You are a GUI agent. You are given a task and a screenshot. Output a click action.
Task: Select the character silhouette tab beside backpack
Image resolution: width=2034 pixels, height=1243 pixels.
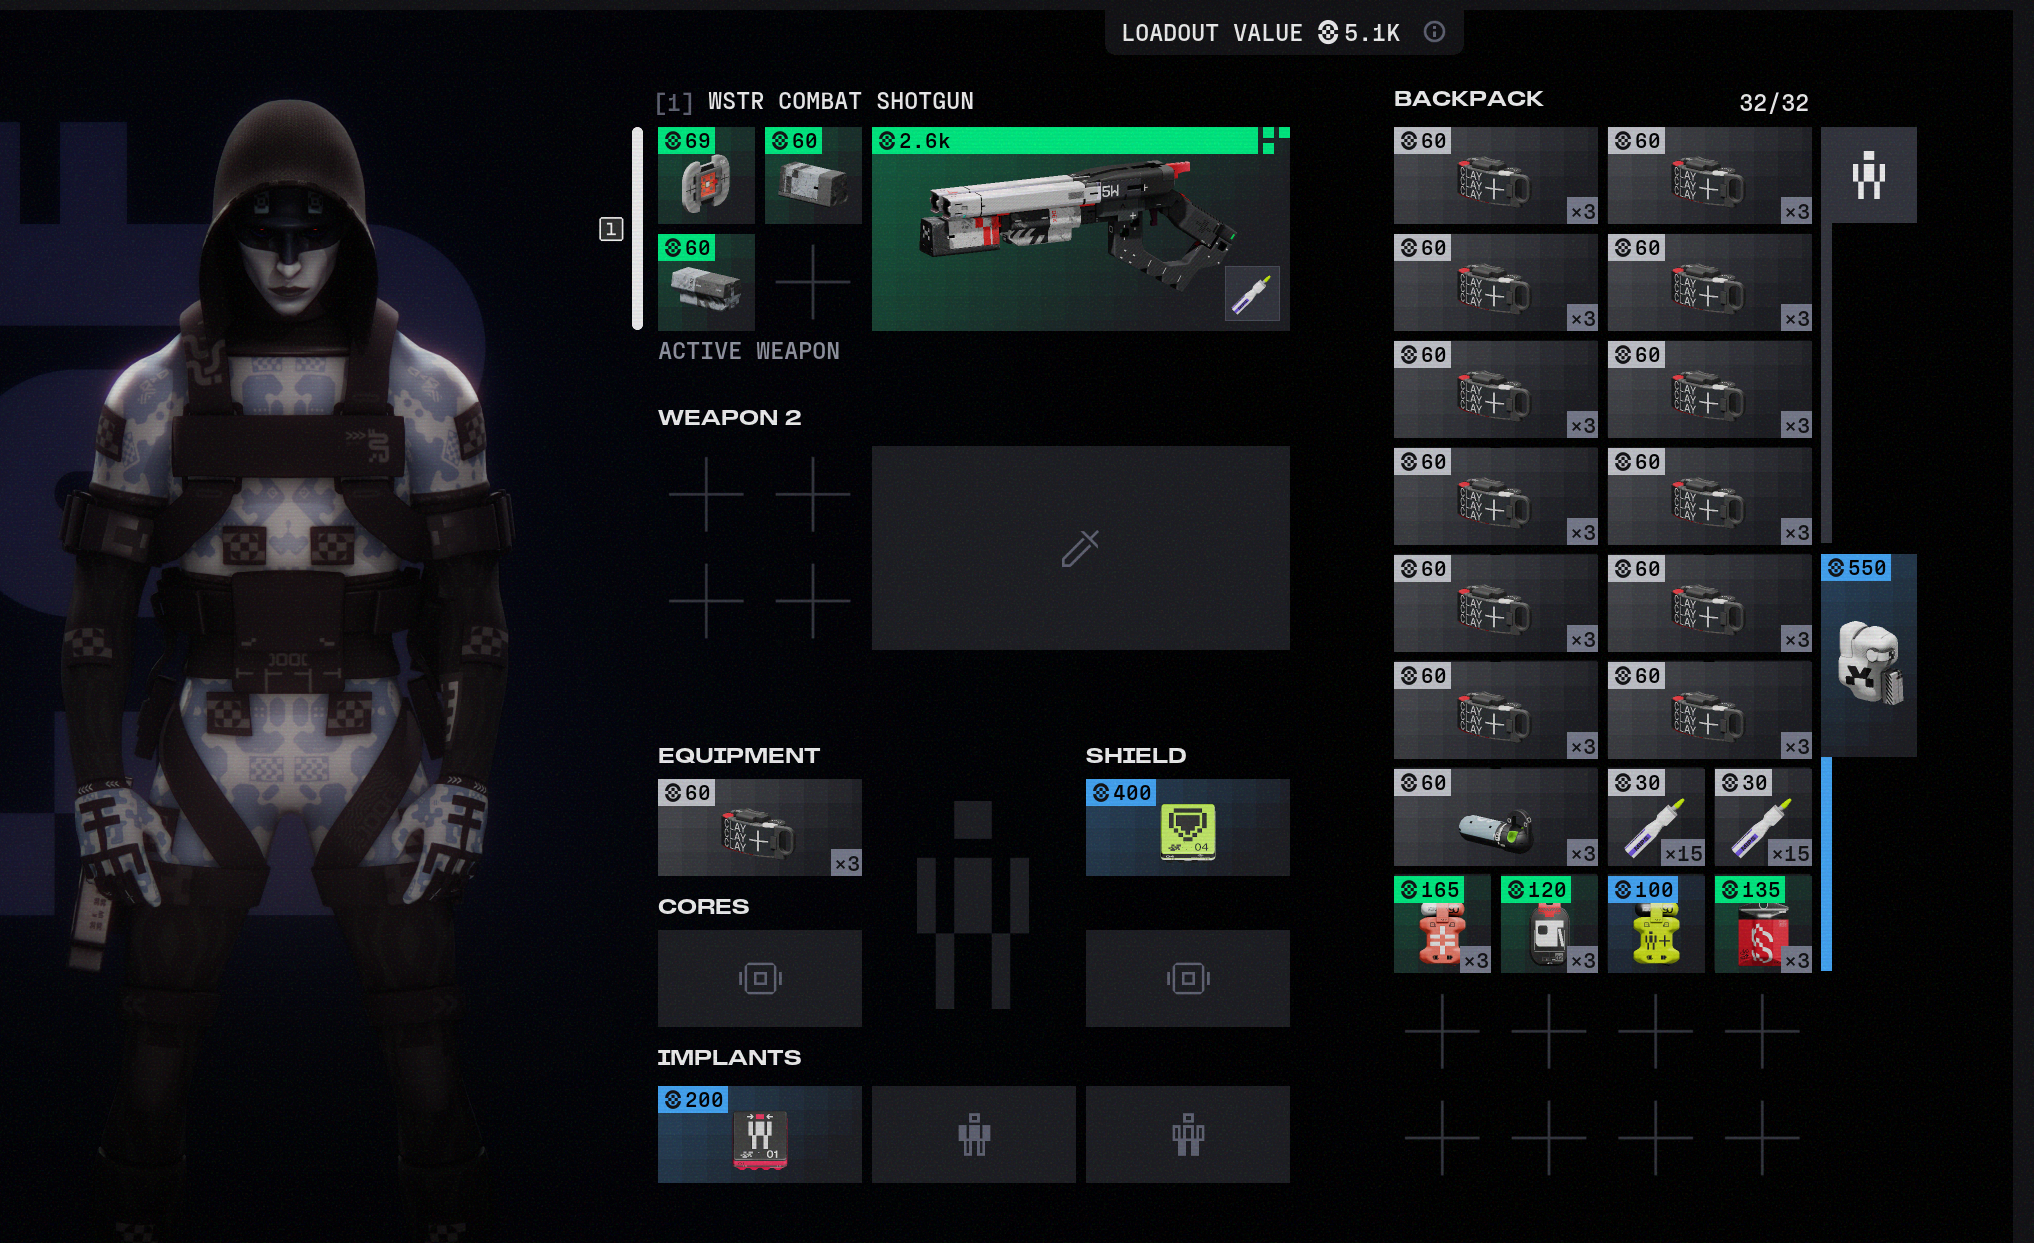point(1868,175)
